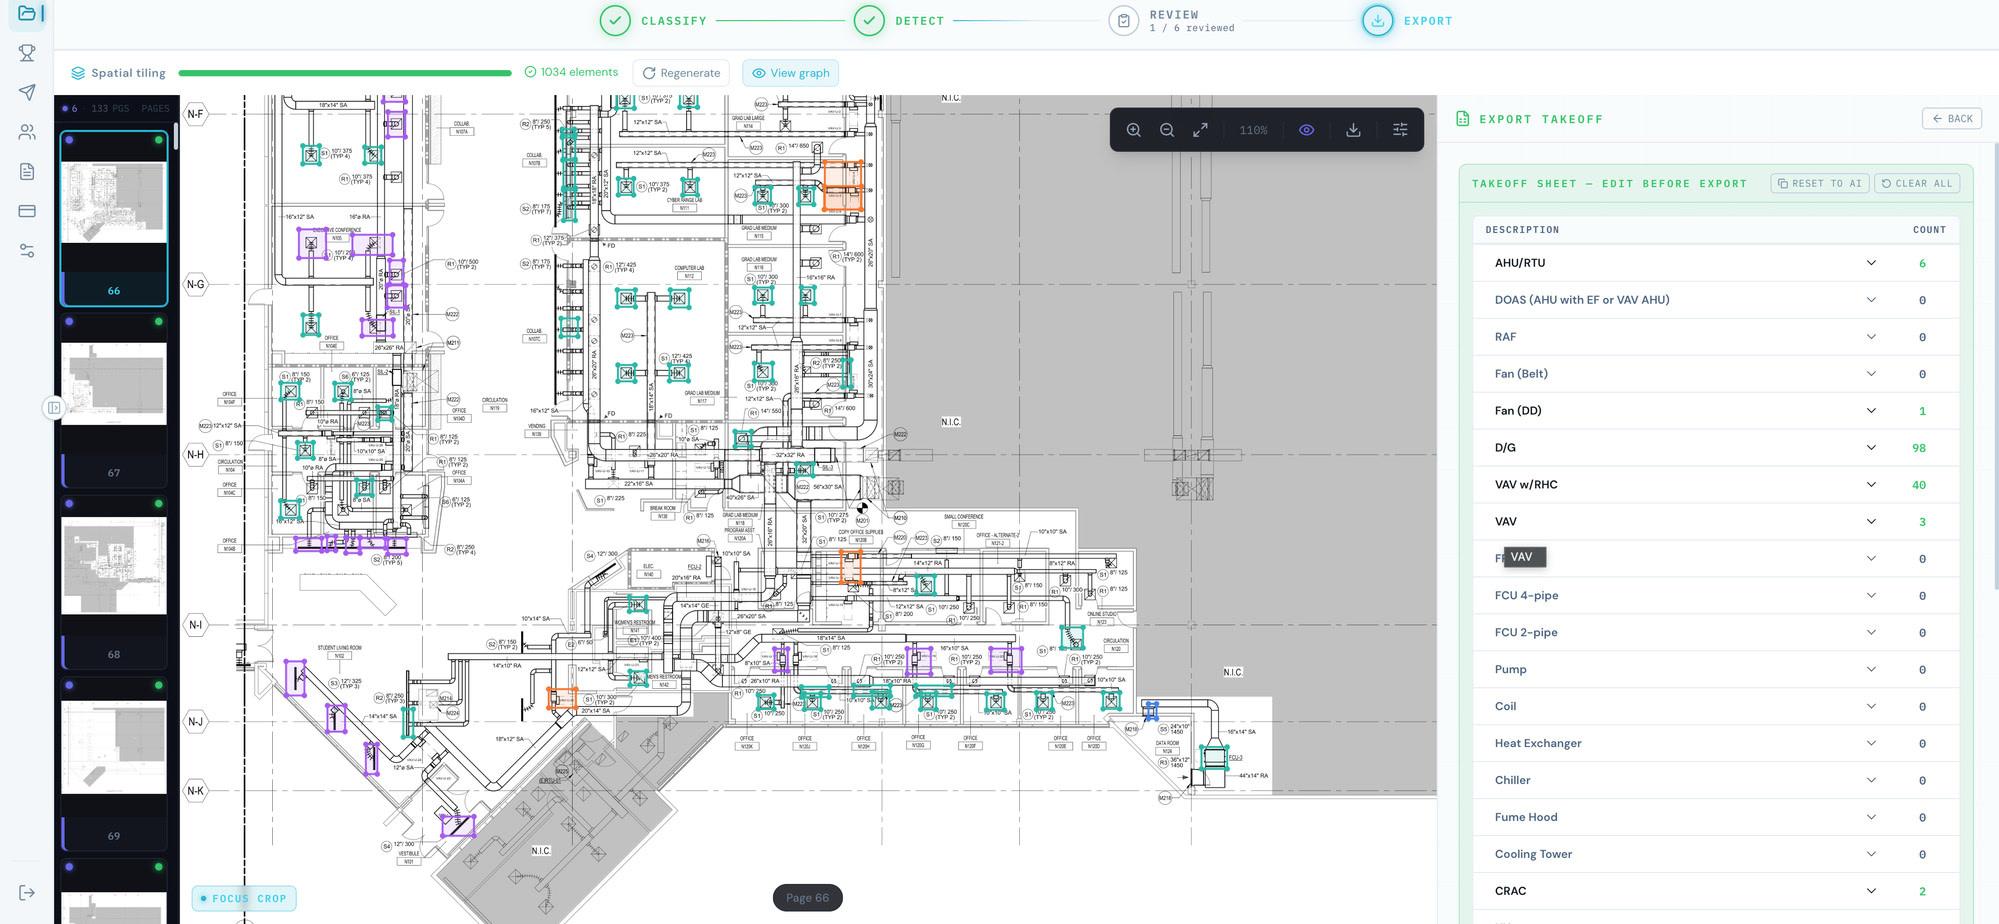Expand the Coil row chevron
The image size is (1999, 924).
click(x=1871, y=707)
